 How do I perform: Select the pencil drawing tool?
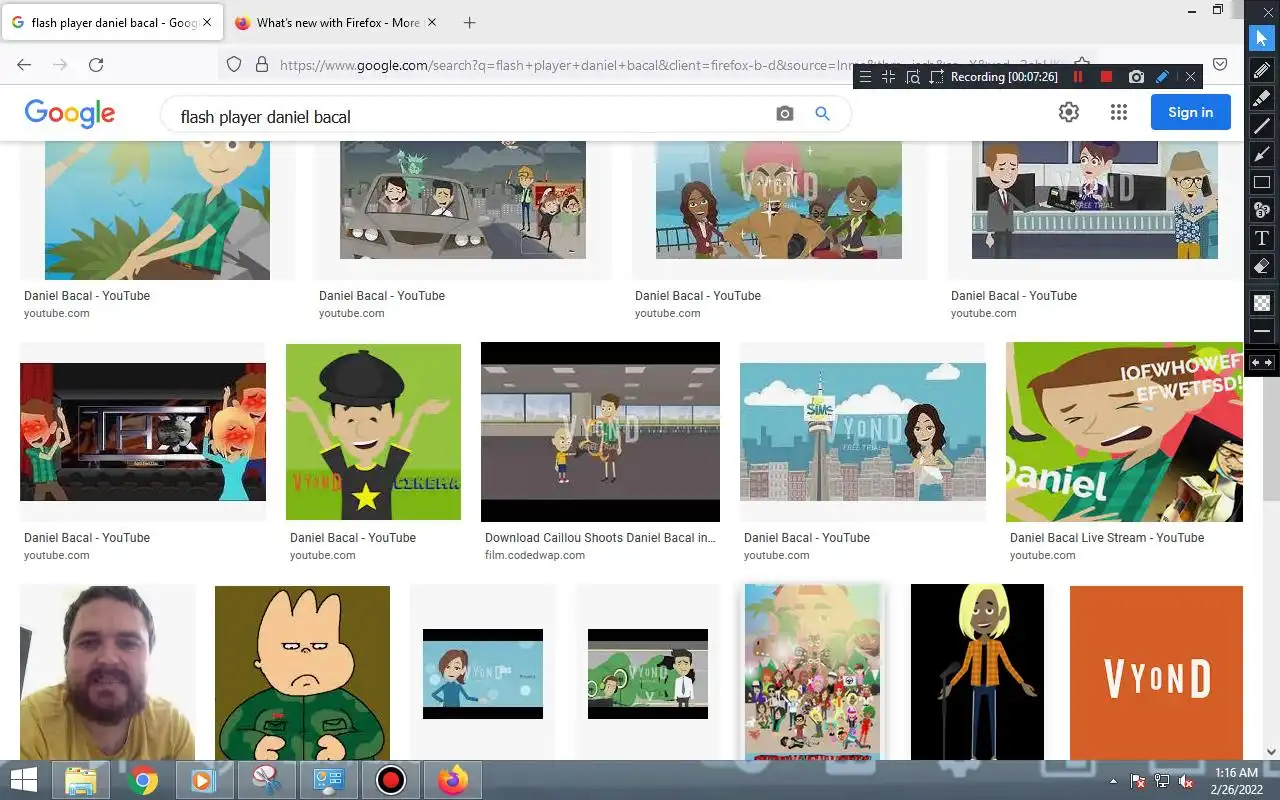1262,70
